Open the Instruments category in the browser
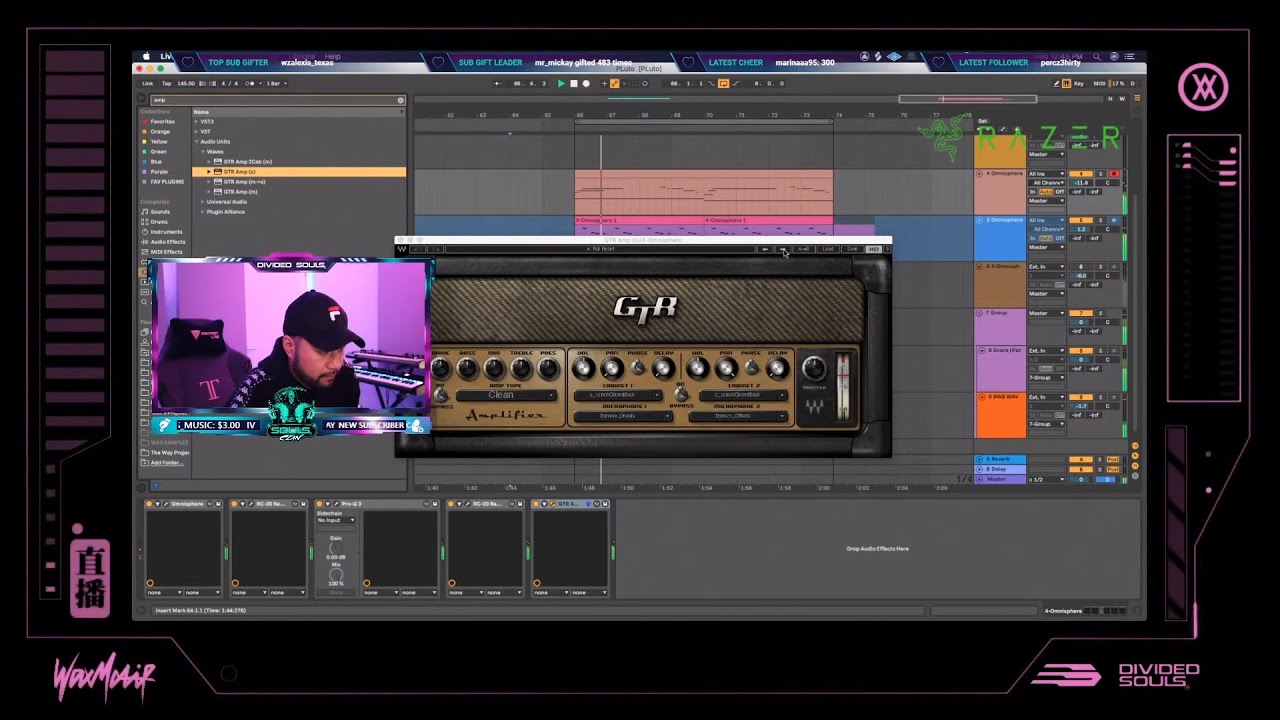 click(166, 231)
